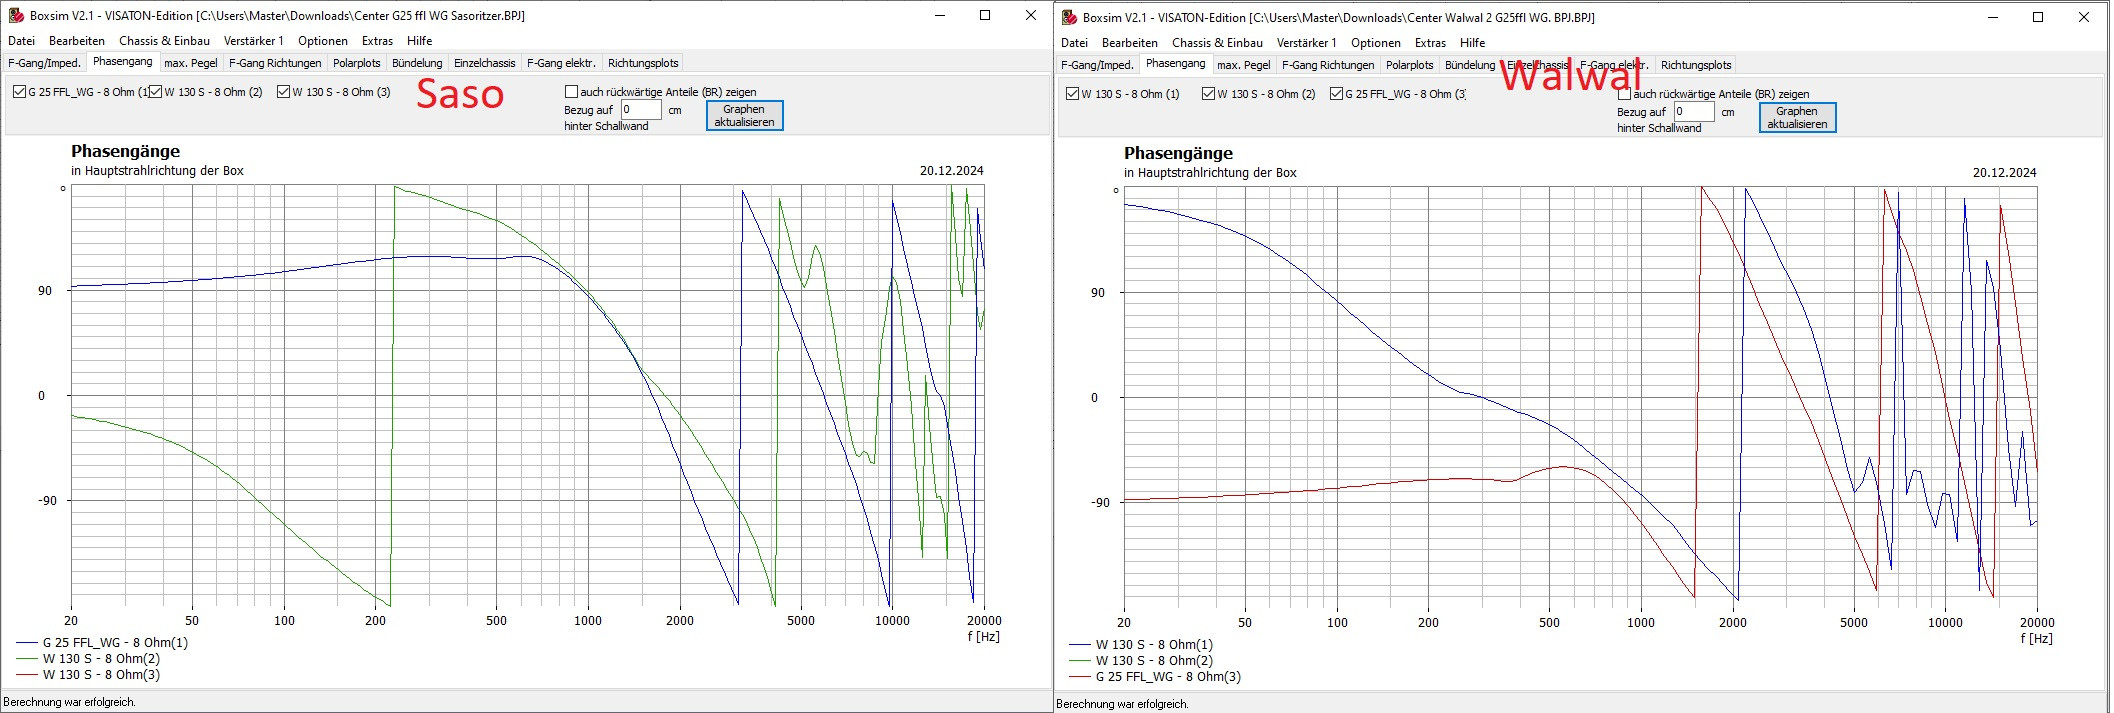
Task: Uncheck G 25 FFL_WG - 8 Ohm (3) in right window
Action: coord(1336,94)
